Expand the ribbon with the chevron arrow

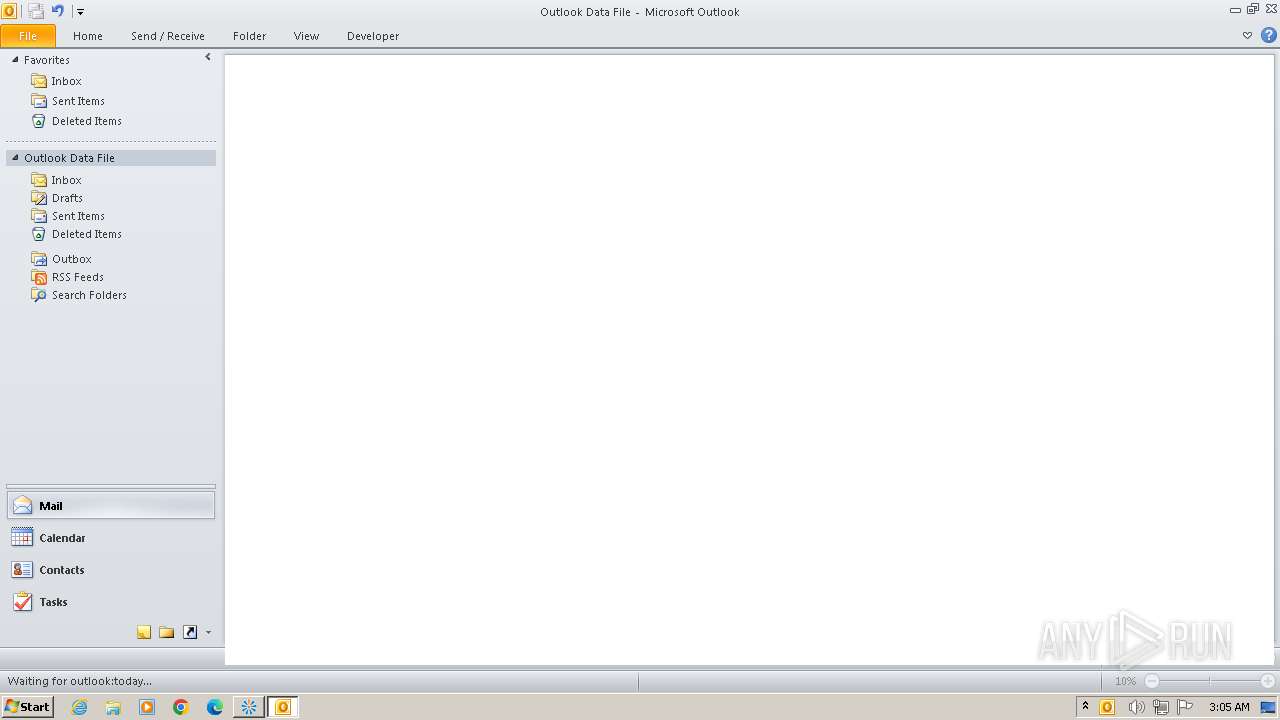(1247, 35)
